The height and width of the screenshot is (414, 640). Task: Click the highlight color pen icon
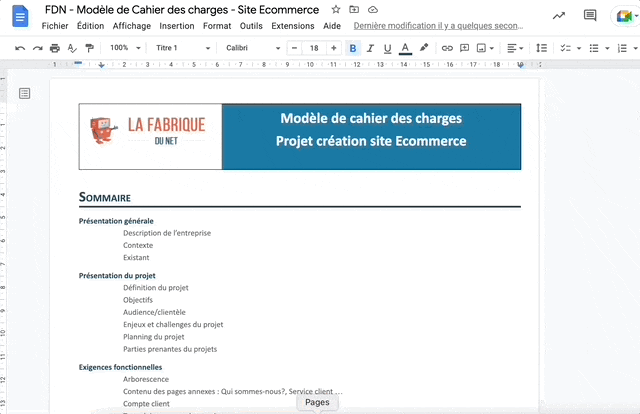424,48
